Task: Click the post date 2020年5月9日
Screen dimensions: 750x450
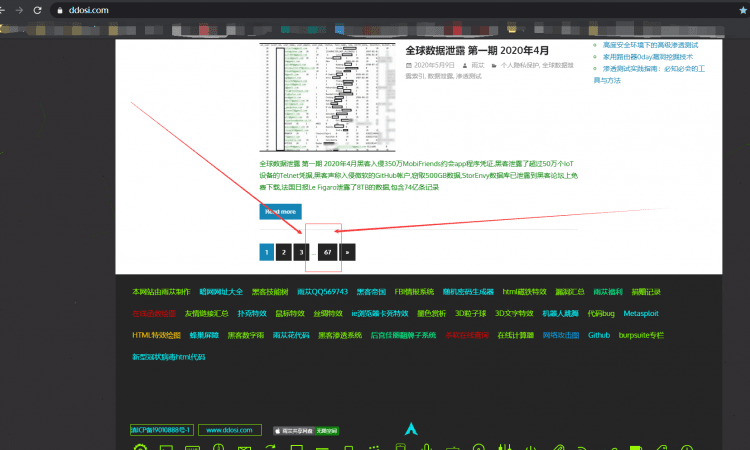Action: [x=433, y=65]
